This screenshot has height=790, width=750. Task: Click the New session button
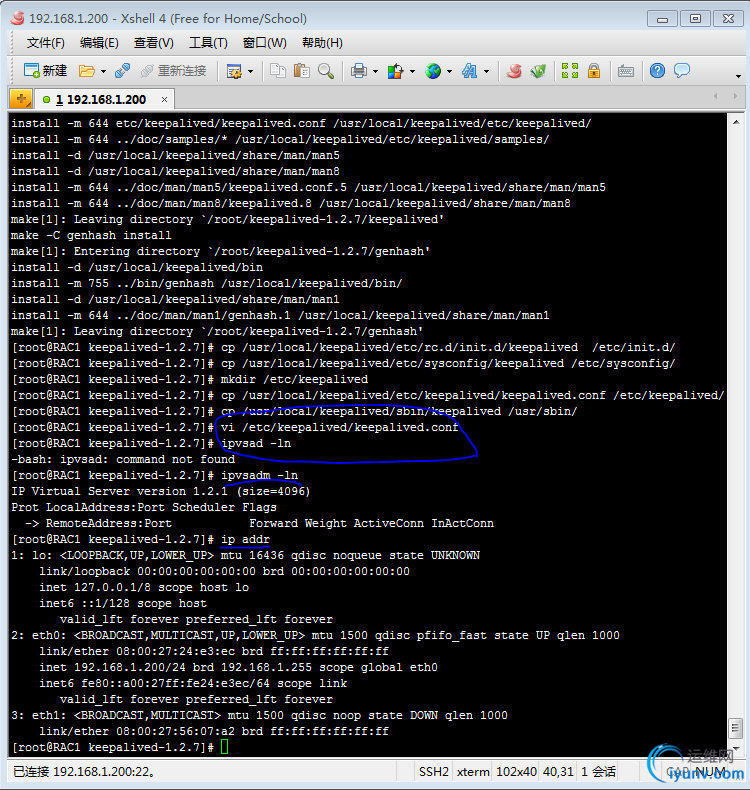[45, 71]
